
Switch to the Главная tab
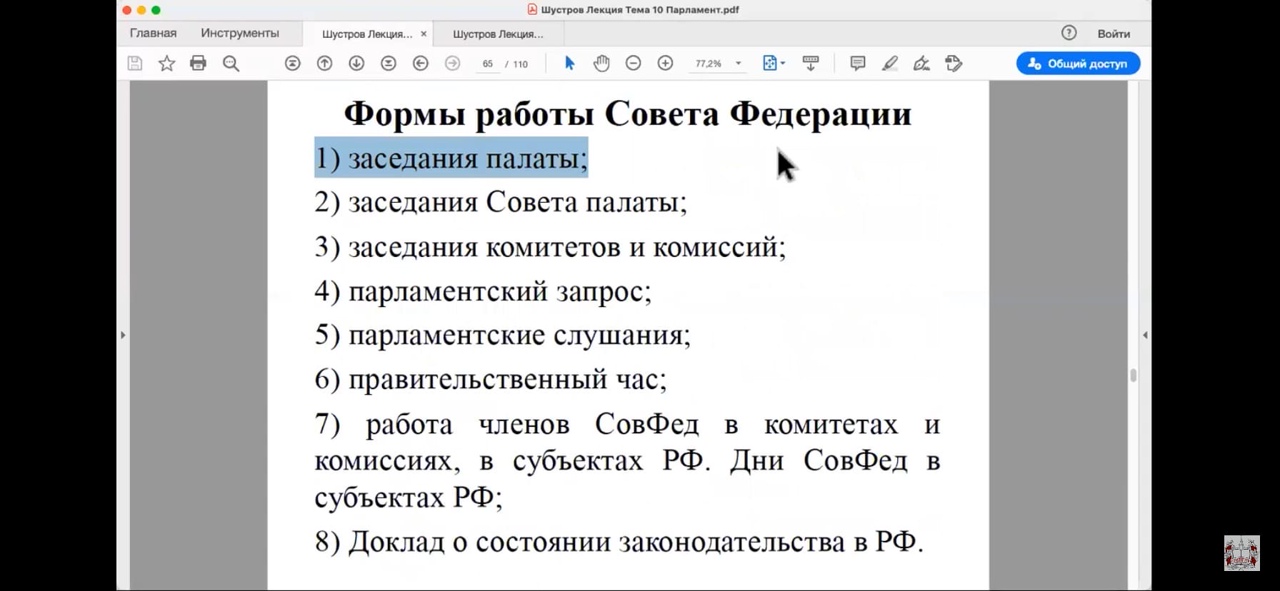(x=153, y=33)
